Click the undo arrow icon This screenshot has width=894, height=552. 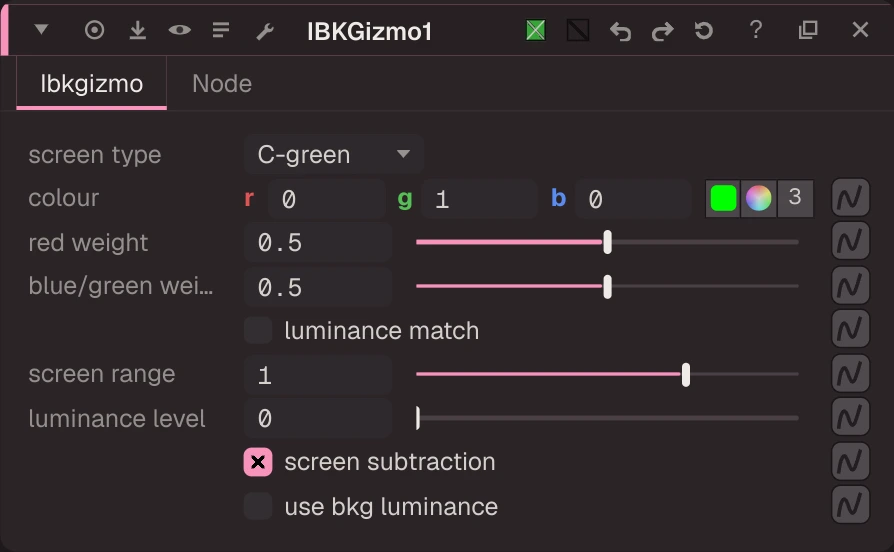pos(620,31)
